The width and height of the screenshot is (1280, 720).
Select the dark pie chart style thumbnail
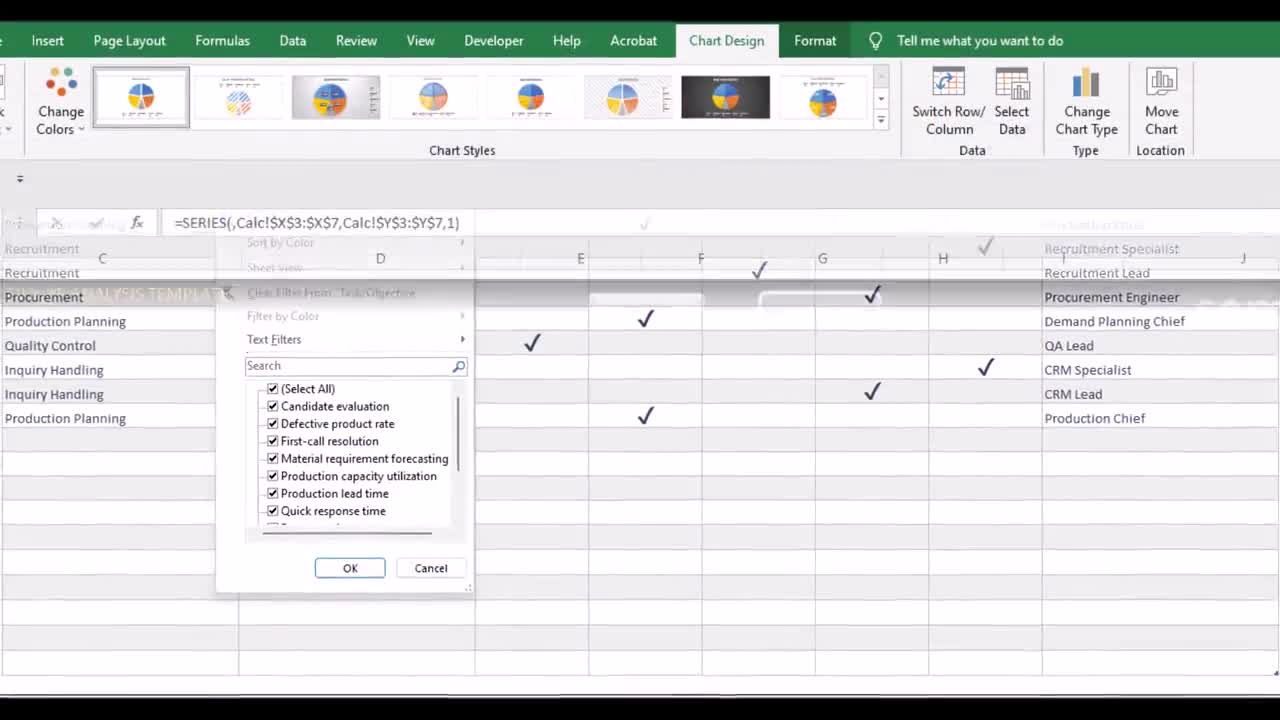[x=725, y=96]
